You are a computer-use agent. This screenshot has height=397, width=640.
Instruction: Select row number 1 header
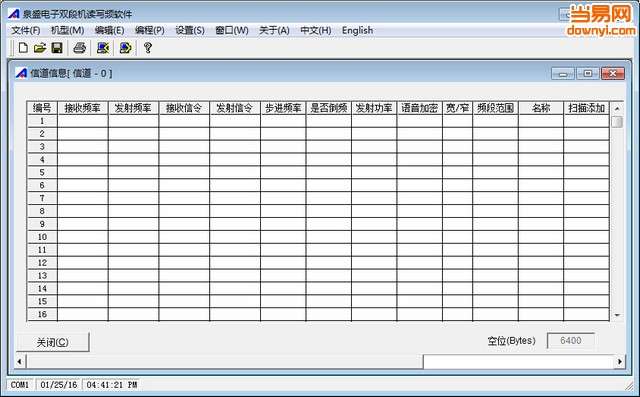pyautogui.click(x=42, y=121)
